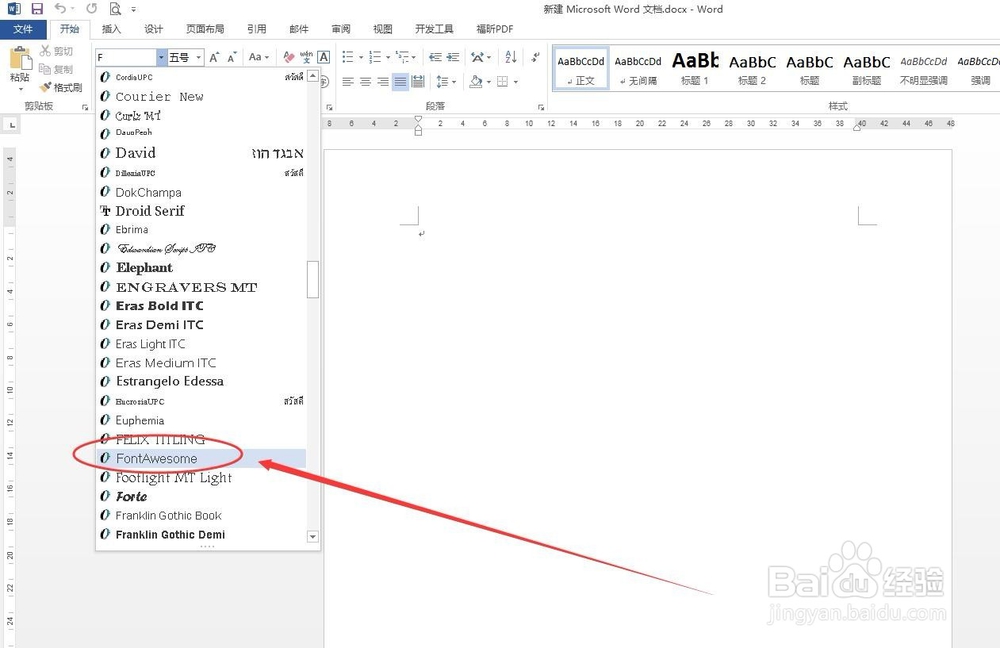
Task: Click inside the font name box
Action: tap(126, 57)
